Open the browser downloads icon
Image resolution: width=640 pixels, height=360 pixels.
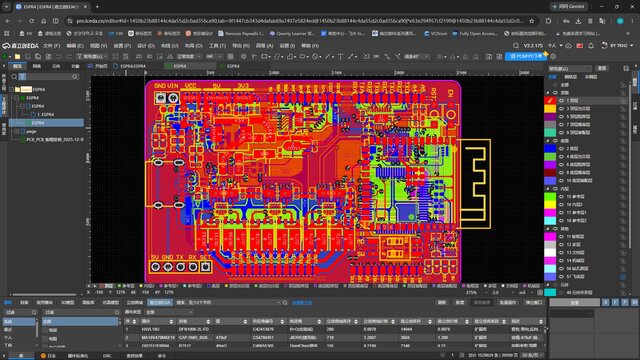click(x=578, y=21)
